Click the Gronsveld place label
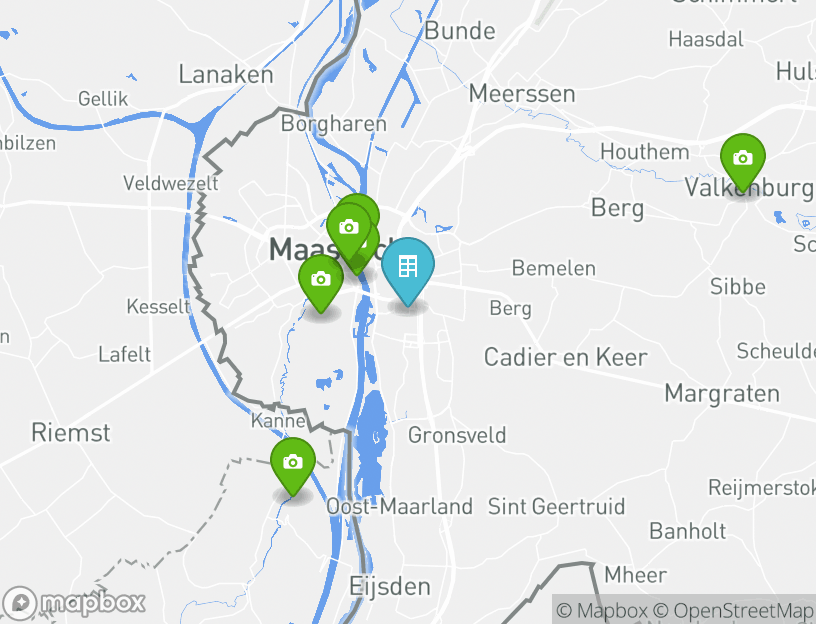 pyautogui.click(x=457, y=436)
